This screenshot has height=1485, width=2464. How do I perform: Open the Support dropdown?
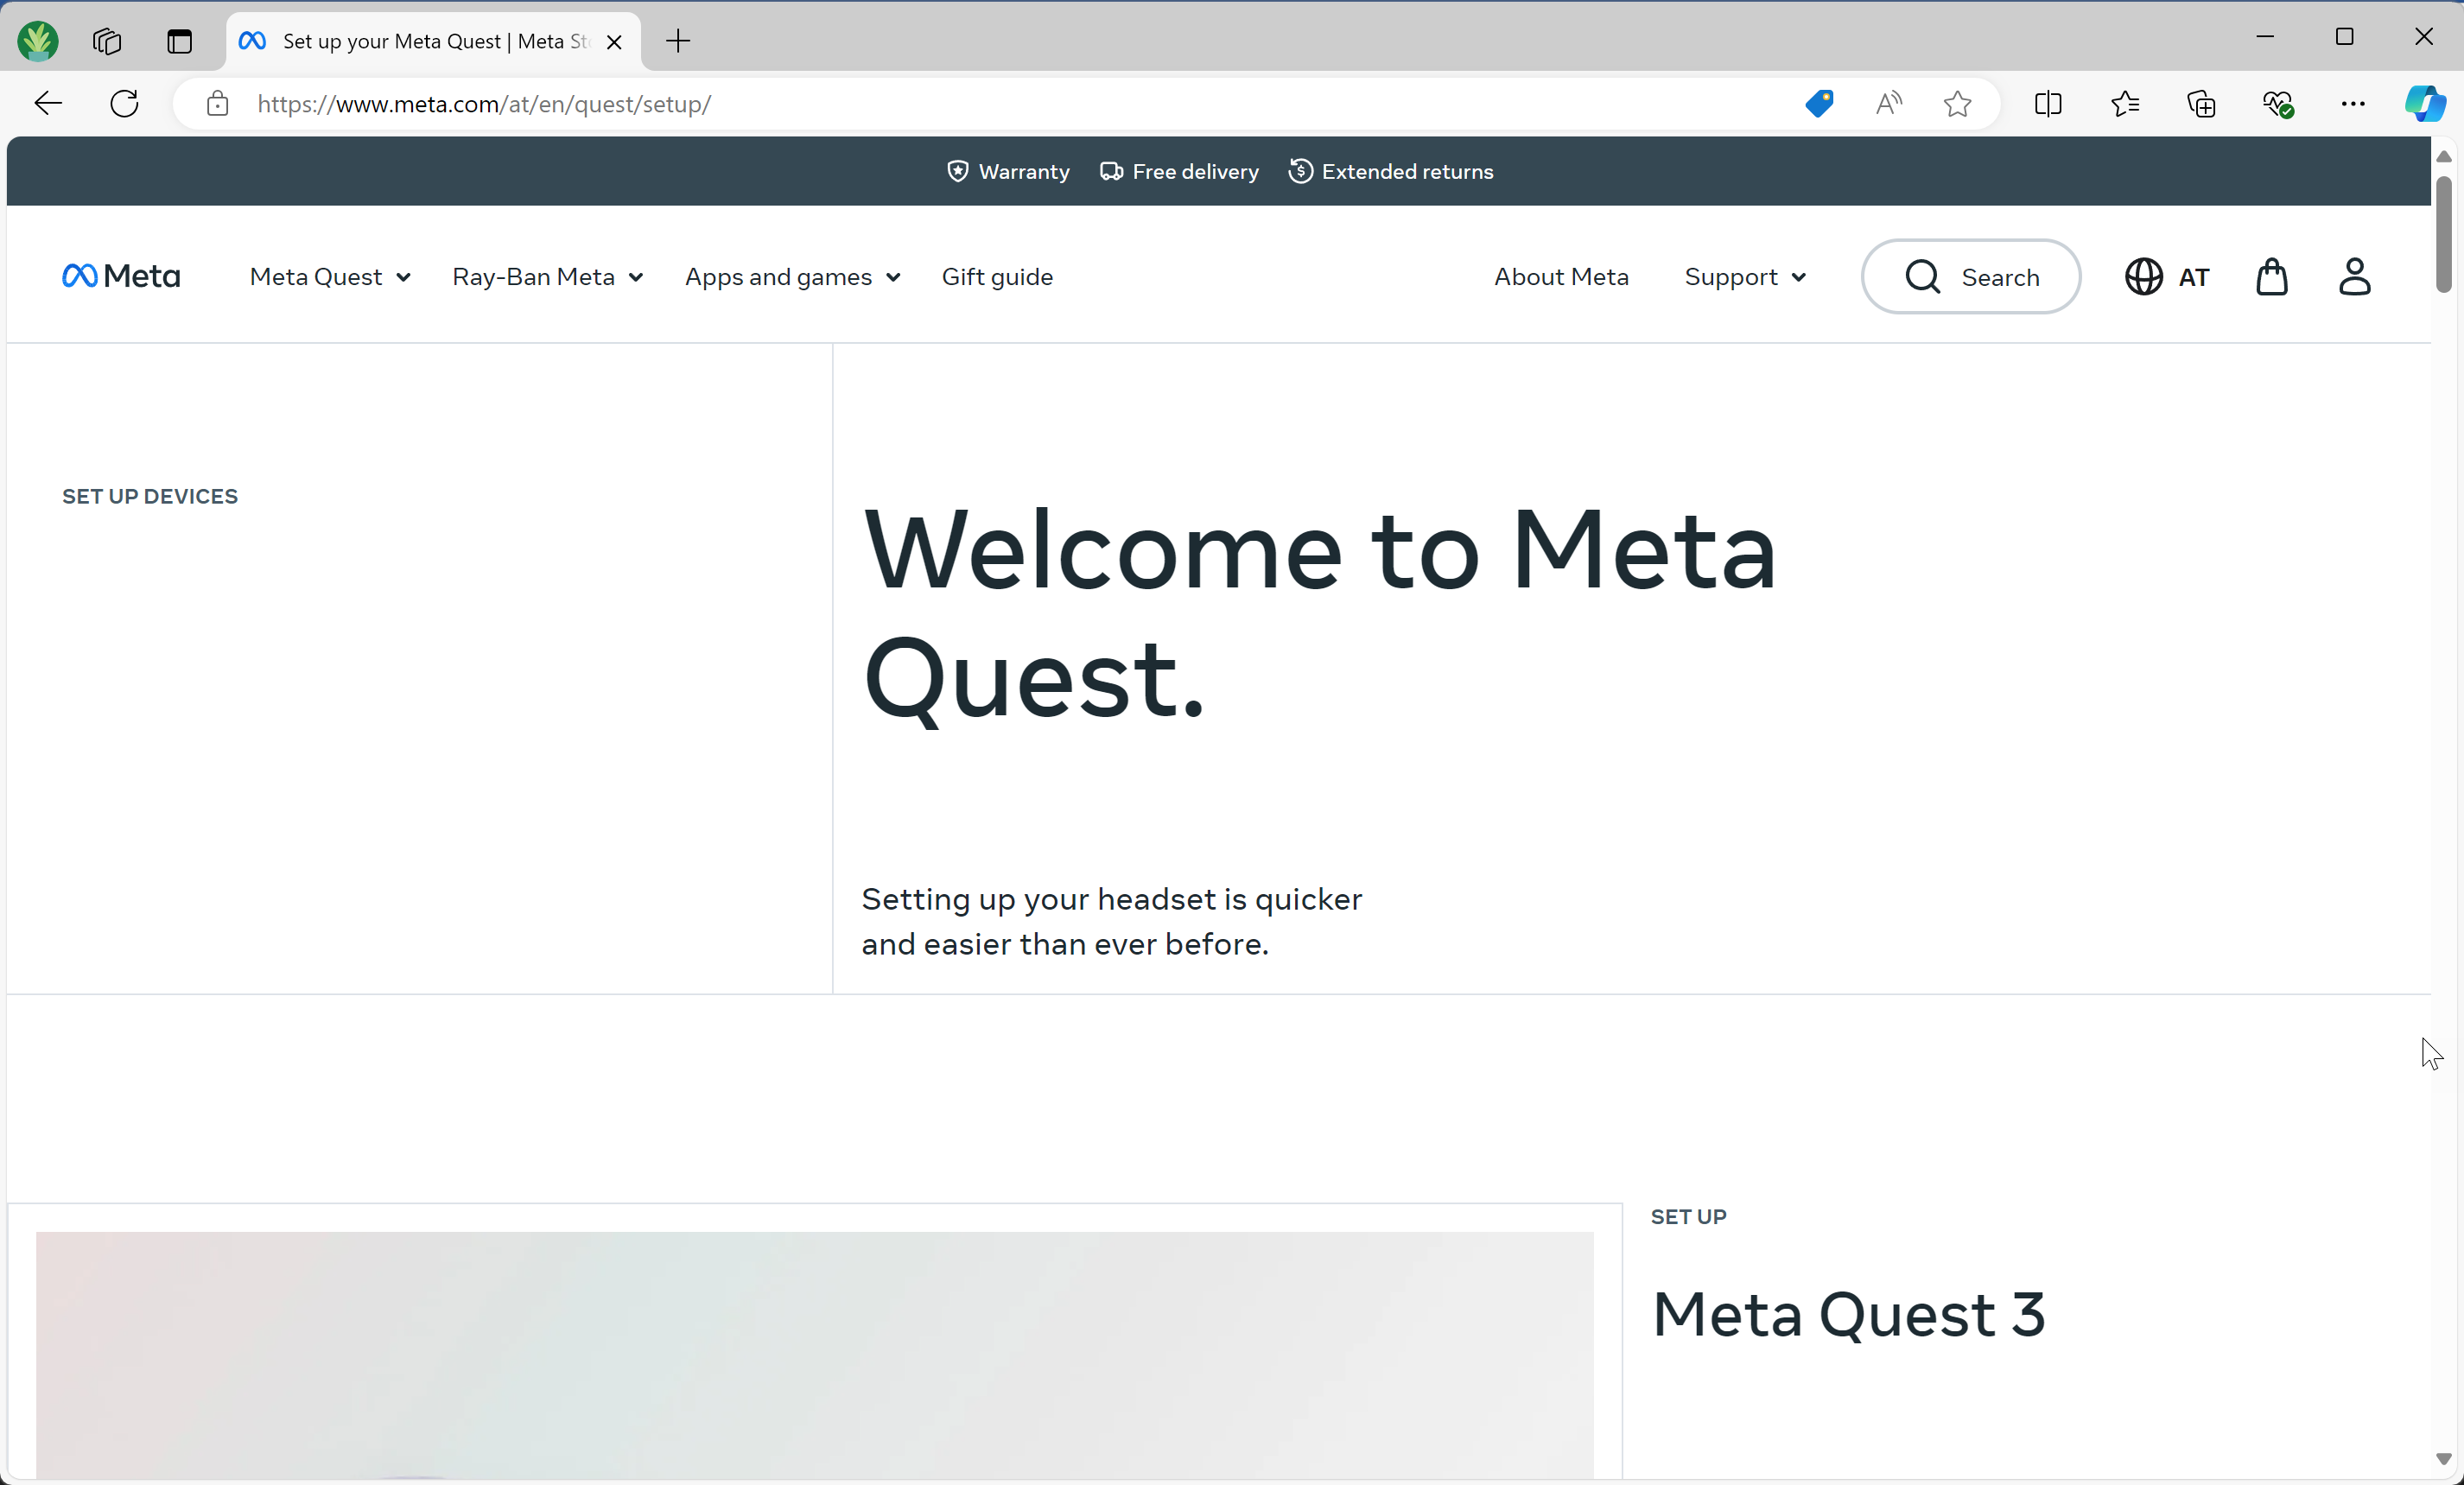[1745, 277]
